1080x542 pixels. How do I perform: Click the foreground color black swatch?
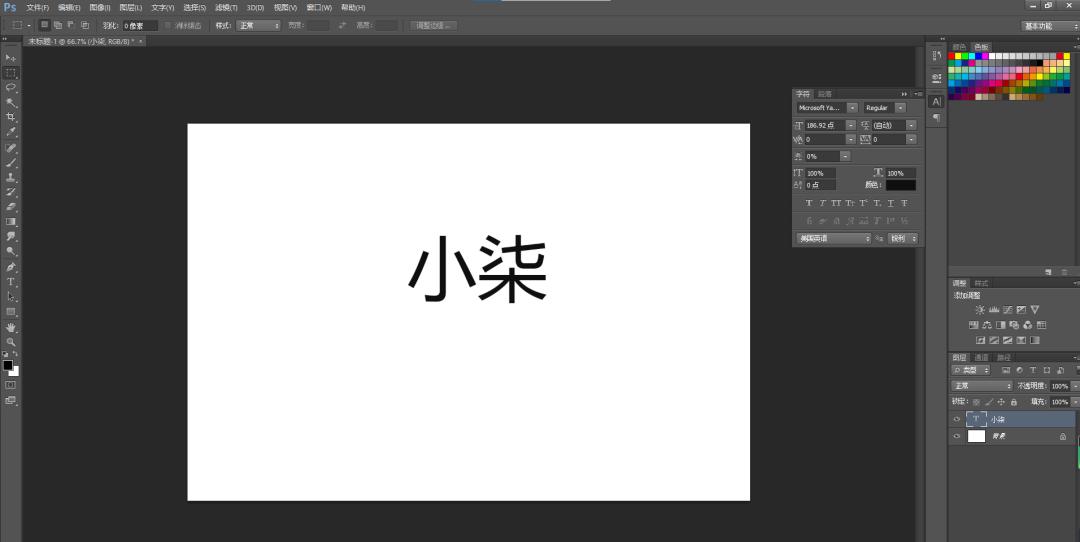(x=8, y=365)
